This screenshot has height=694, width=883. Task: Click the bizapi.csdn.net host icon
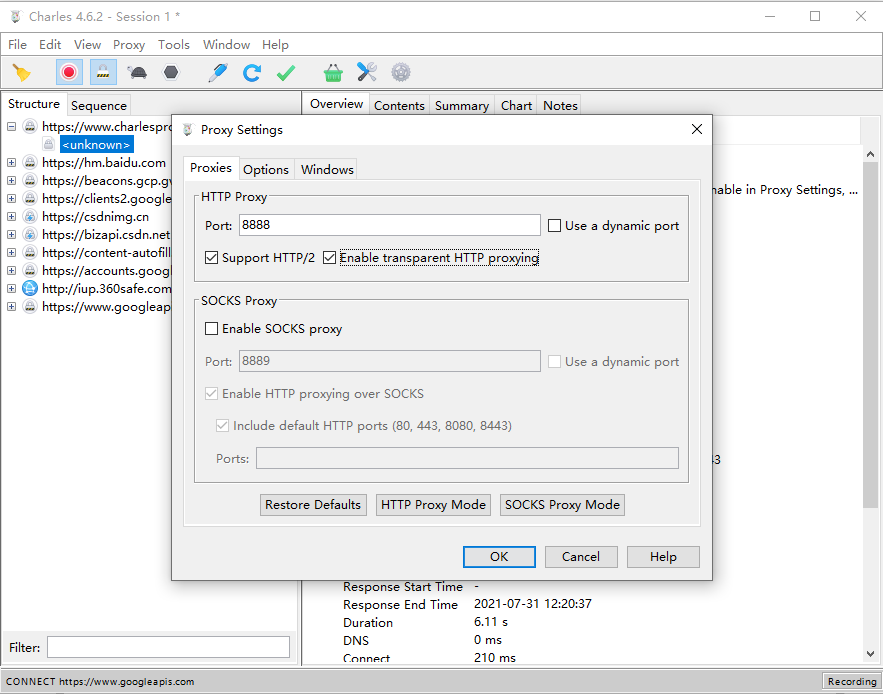[30, 235]
